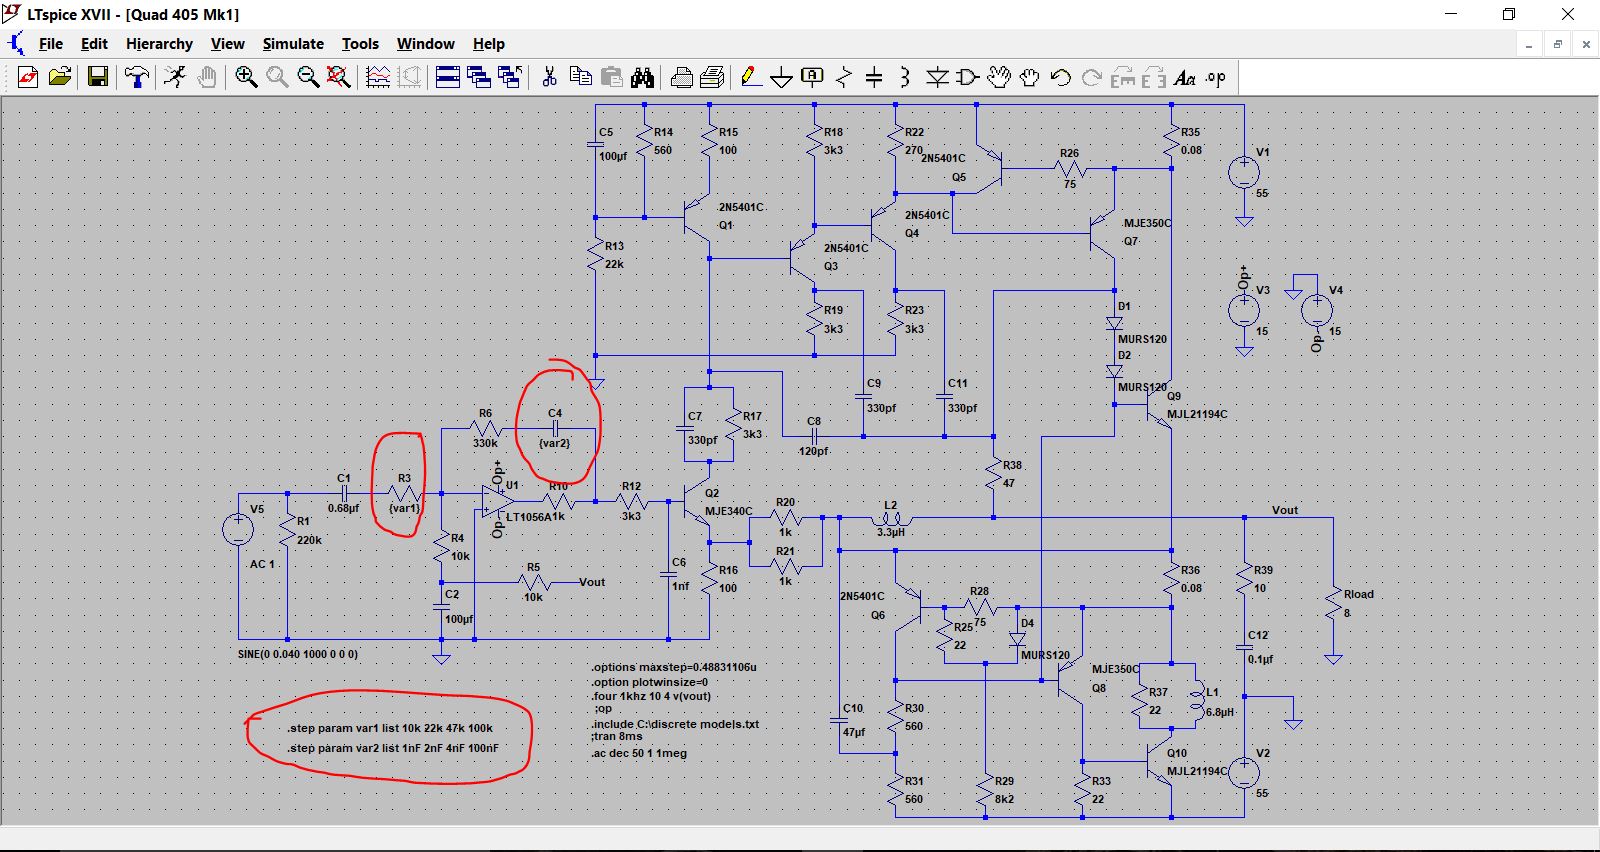Restore the inner schematic child window
Viewport: 1600px width, 852px height.
point(1557,44)
